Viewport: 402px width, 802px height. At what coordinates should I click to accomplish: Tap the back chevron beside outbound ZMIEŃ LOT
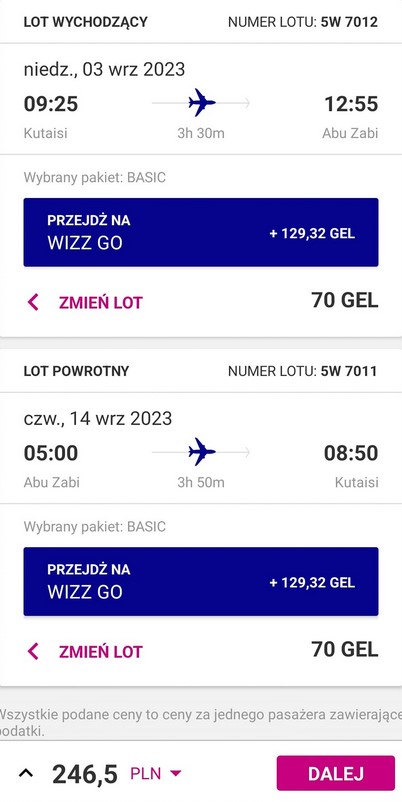pos(33,302)
